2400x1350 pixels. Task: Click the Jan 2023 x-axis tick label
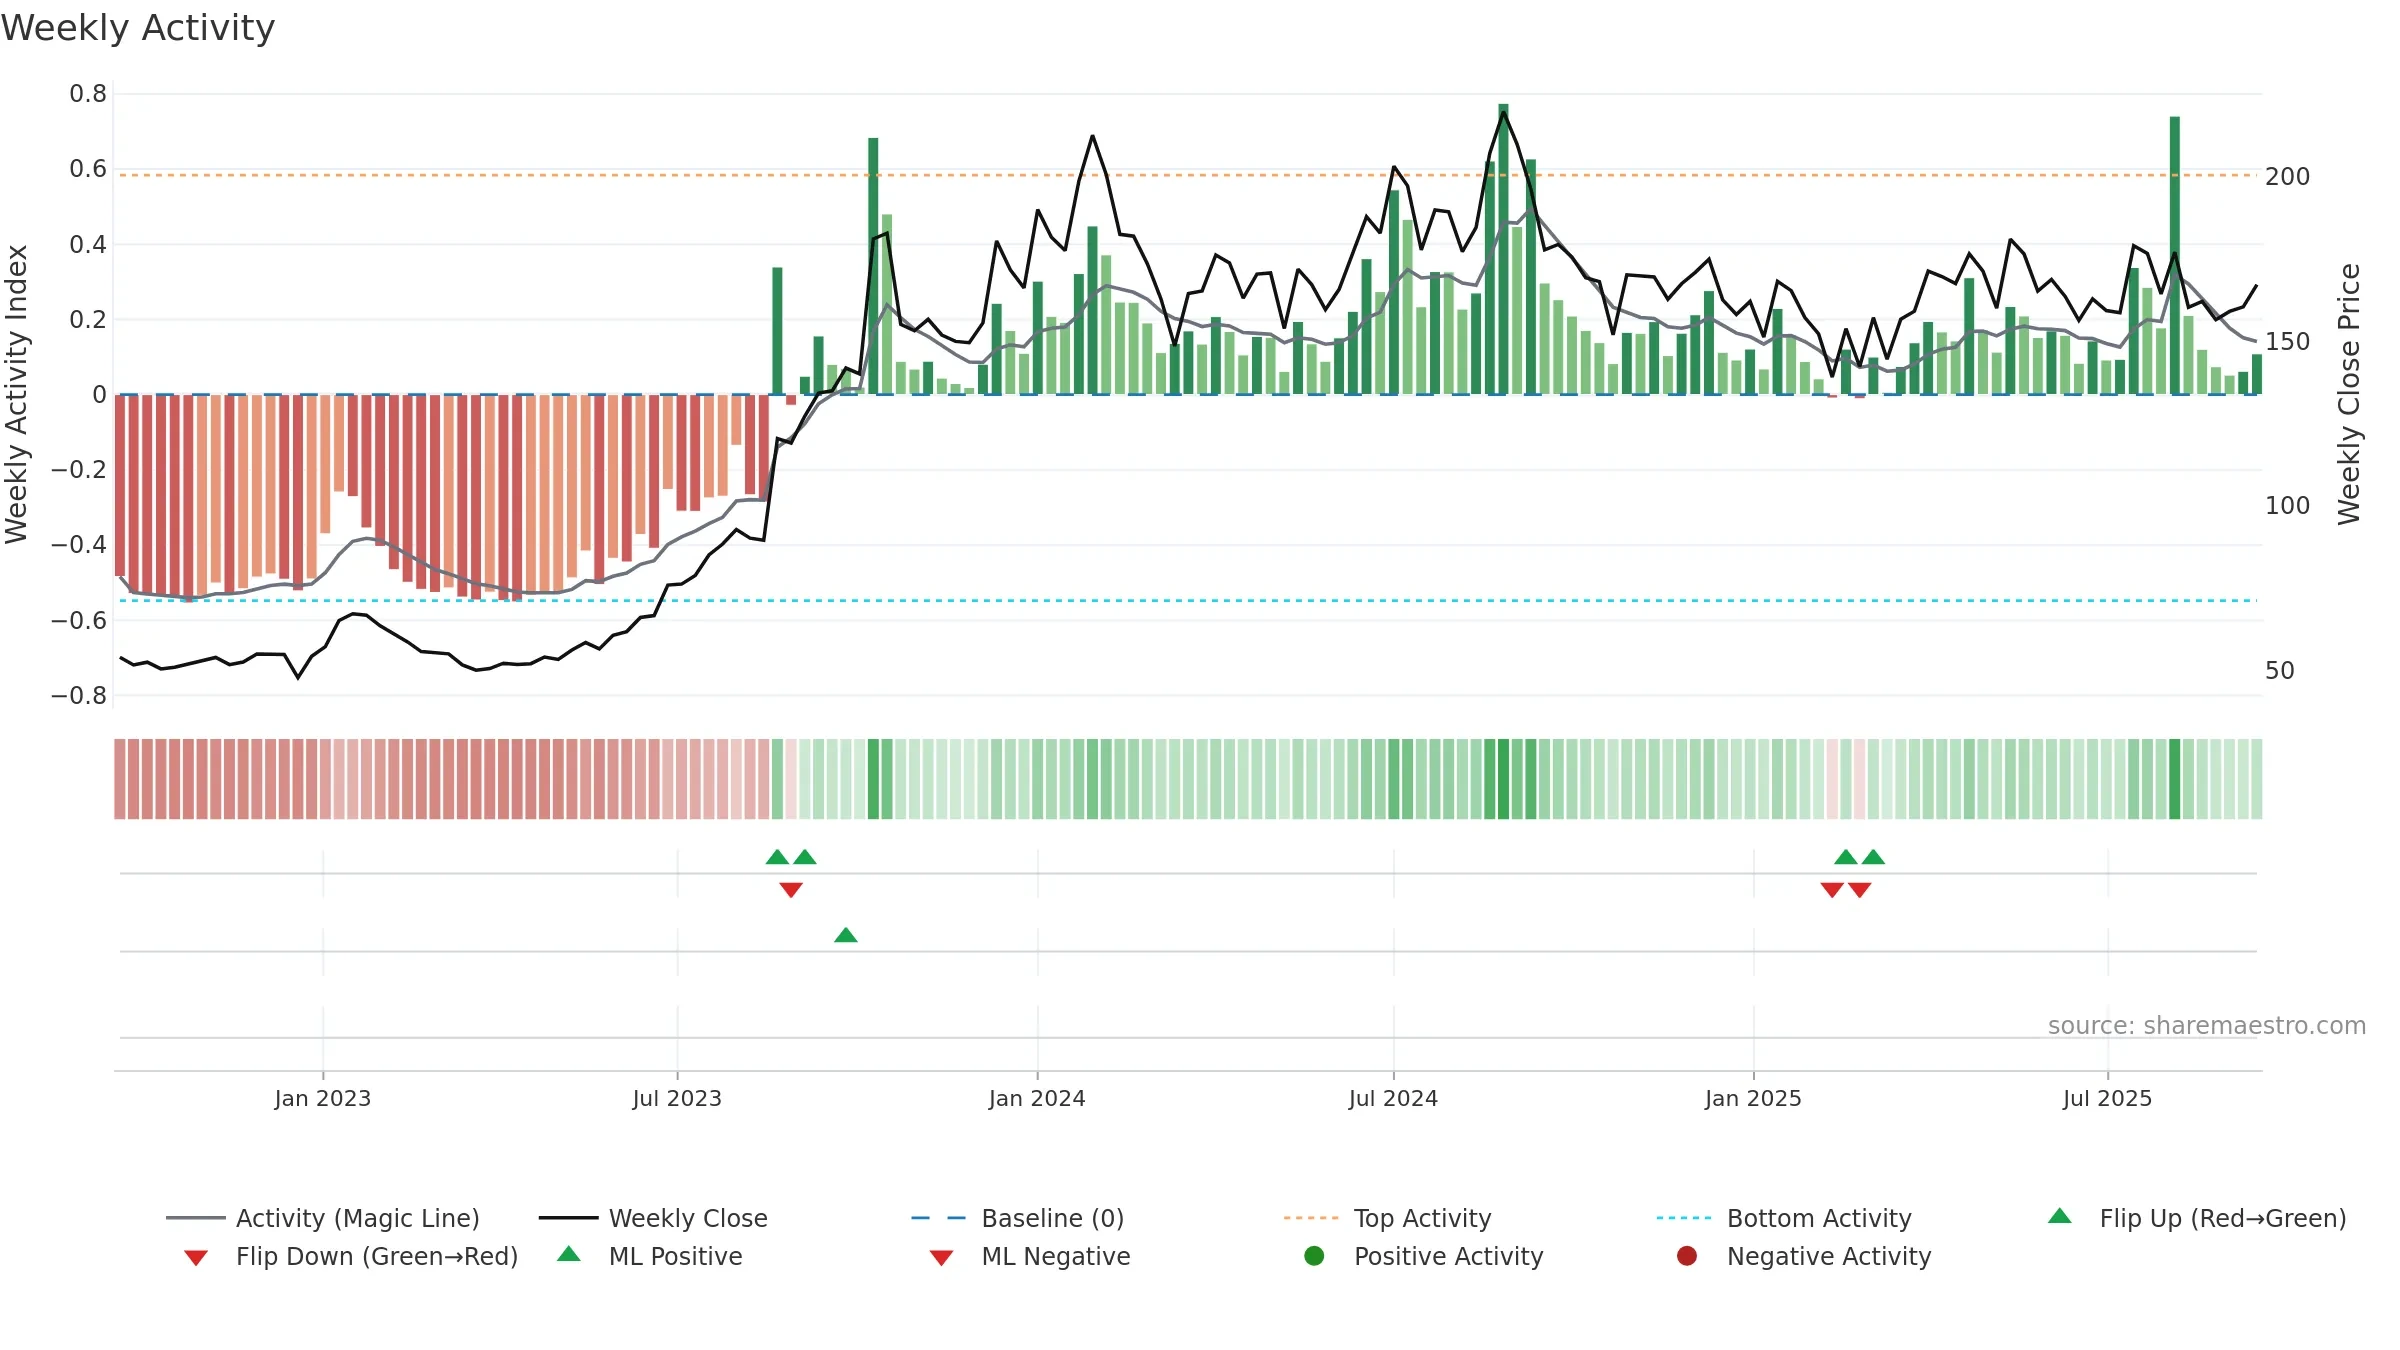pos(323,1098)
